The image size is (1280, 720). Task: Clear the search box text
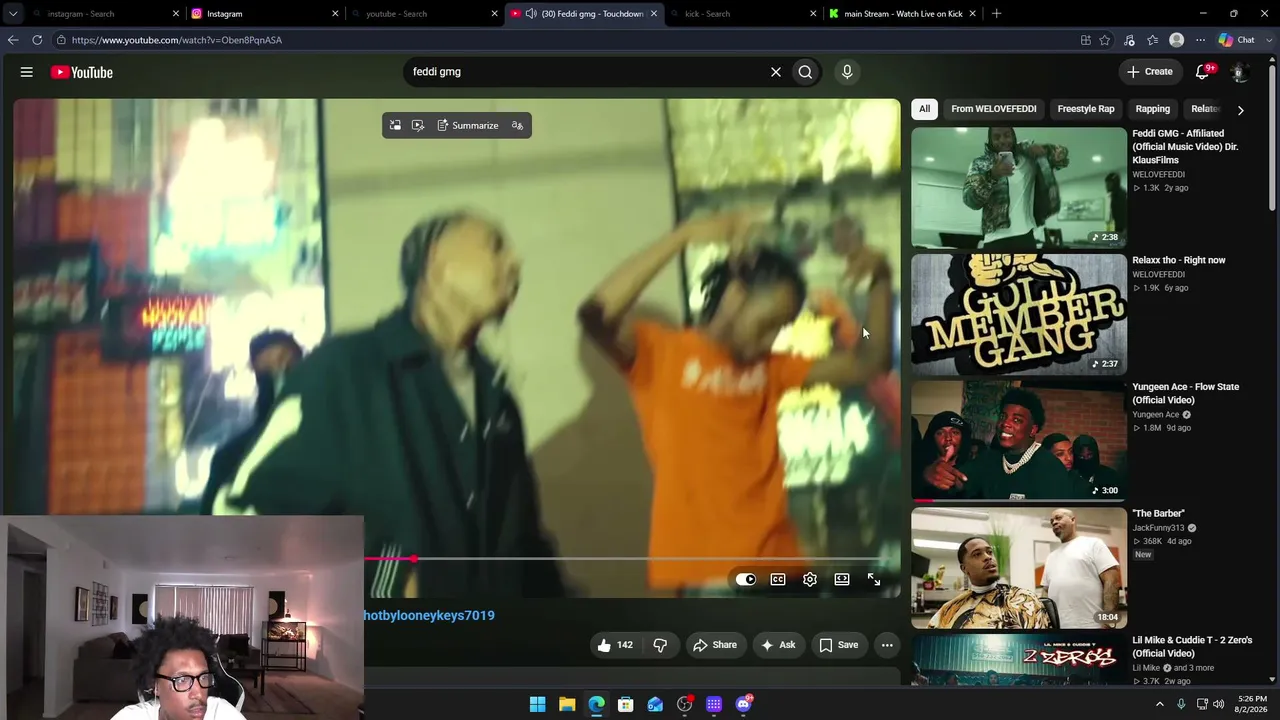tap(775, 72)
